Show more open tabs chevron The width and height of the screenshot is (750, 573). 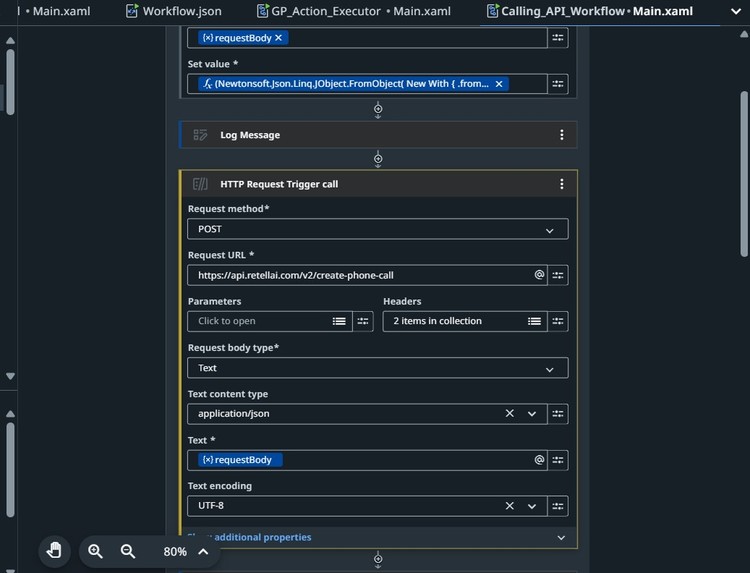736,11
